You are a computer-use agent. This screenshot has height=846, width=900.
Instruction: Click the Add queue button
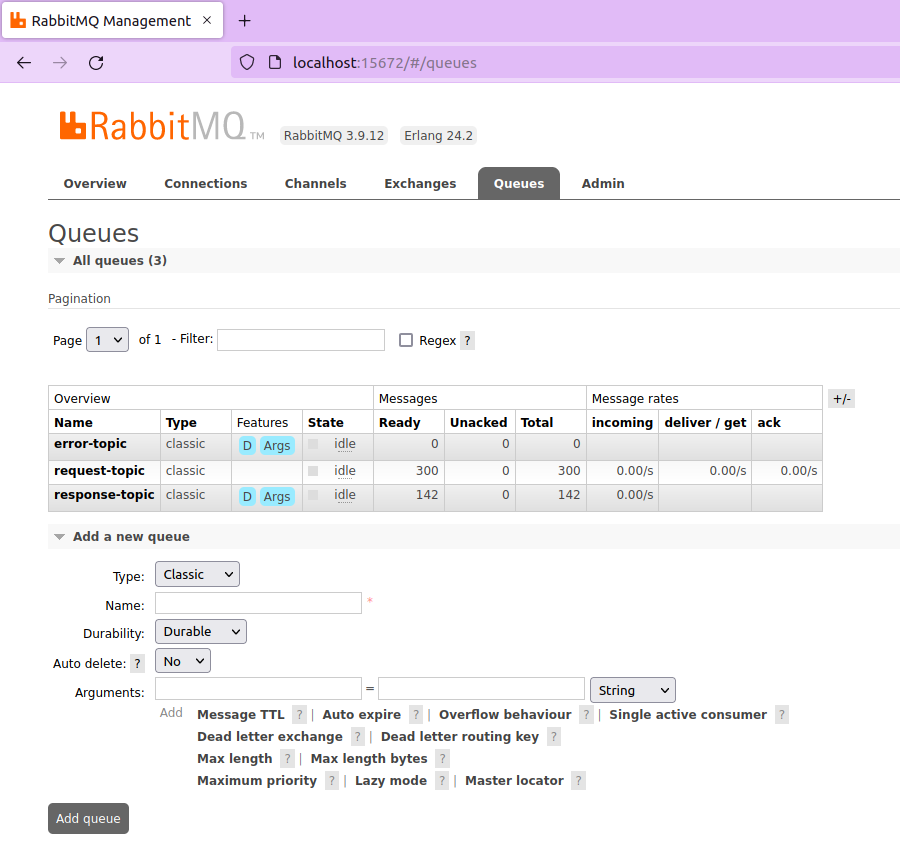coord(88,818)
